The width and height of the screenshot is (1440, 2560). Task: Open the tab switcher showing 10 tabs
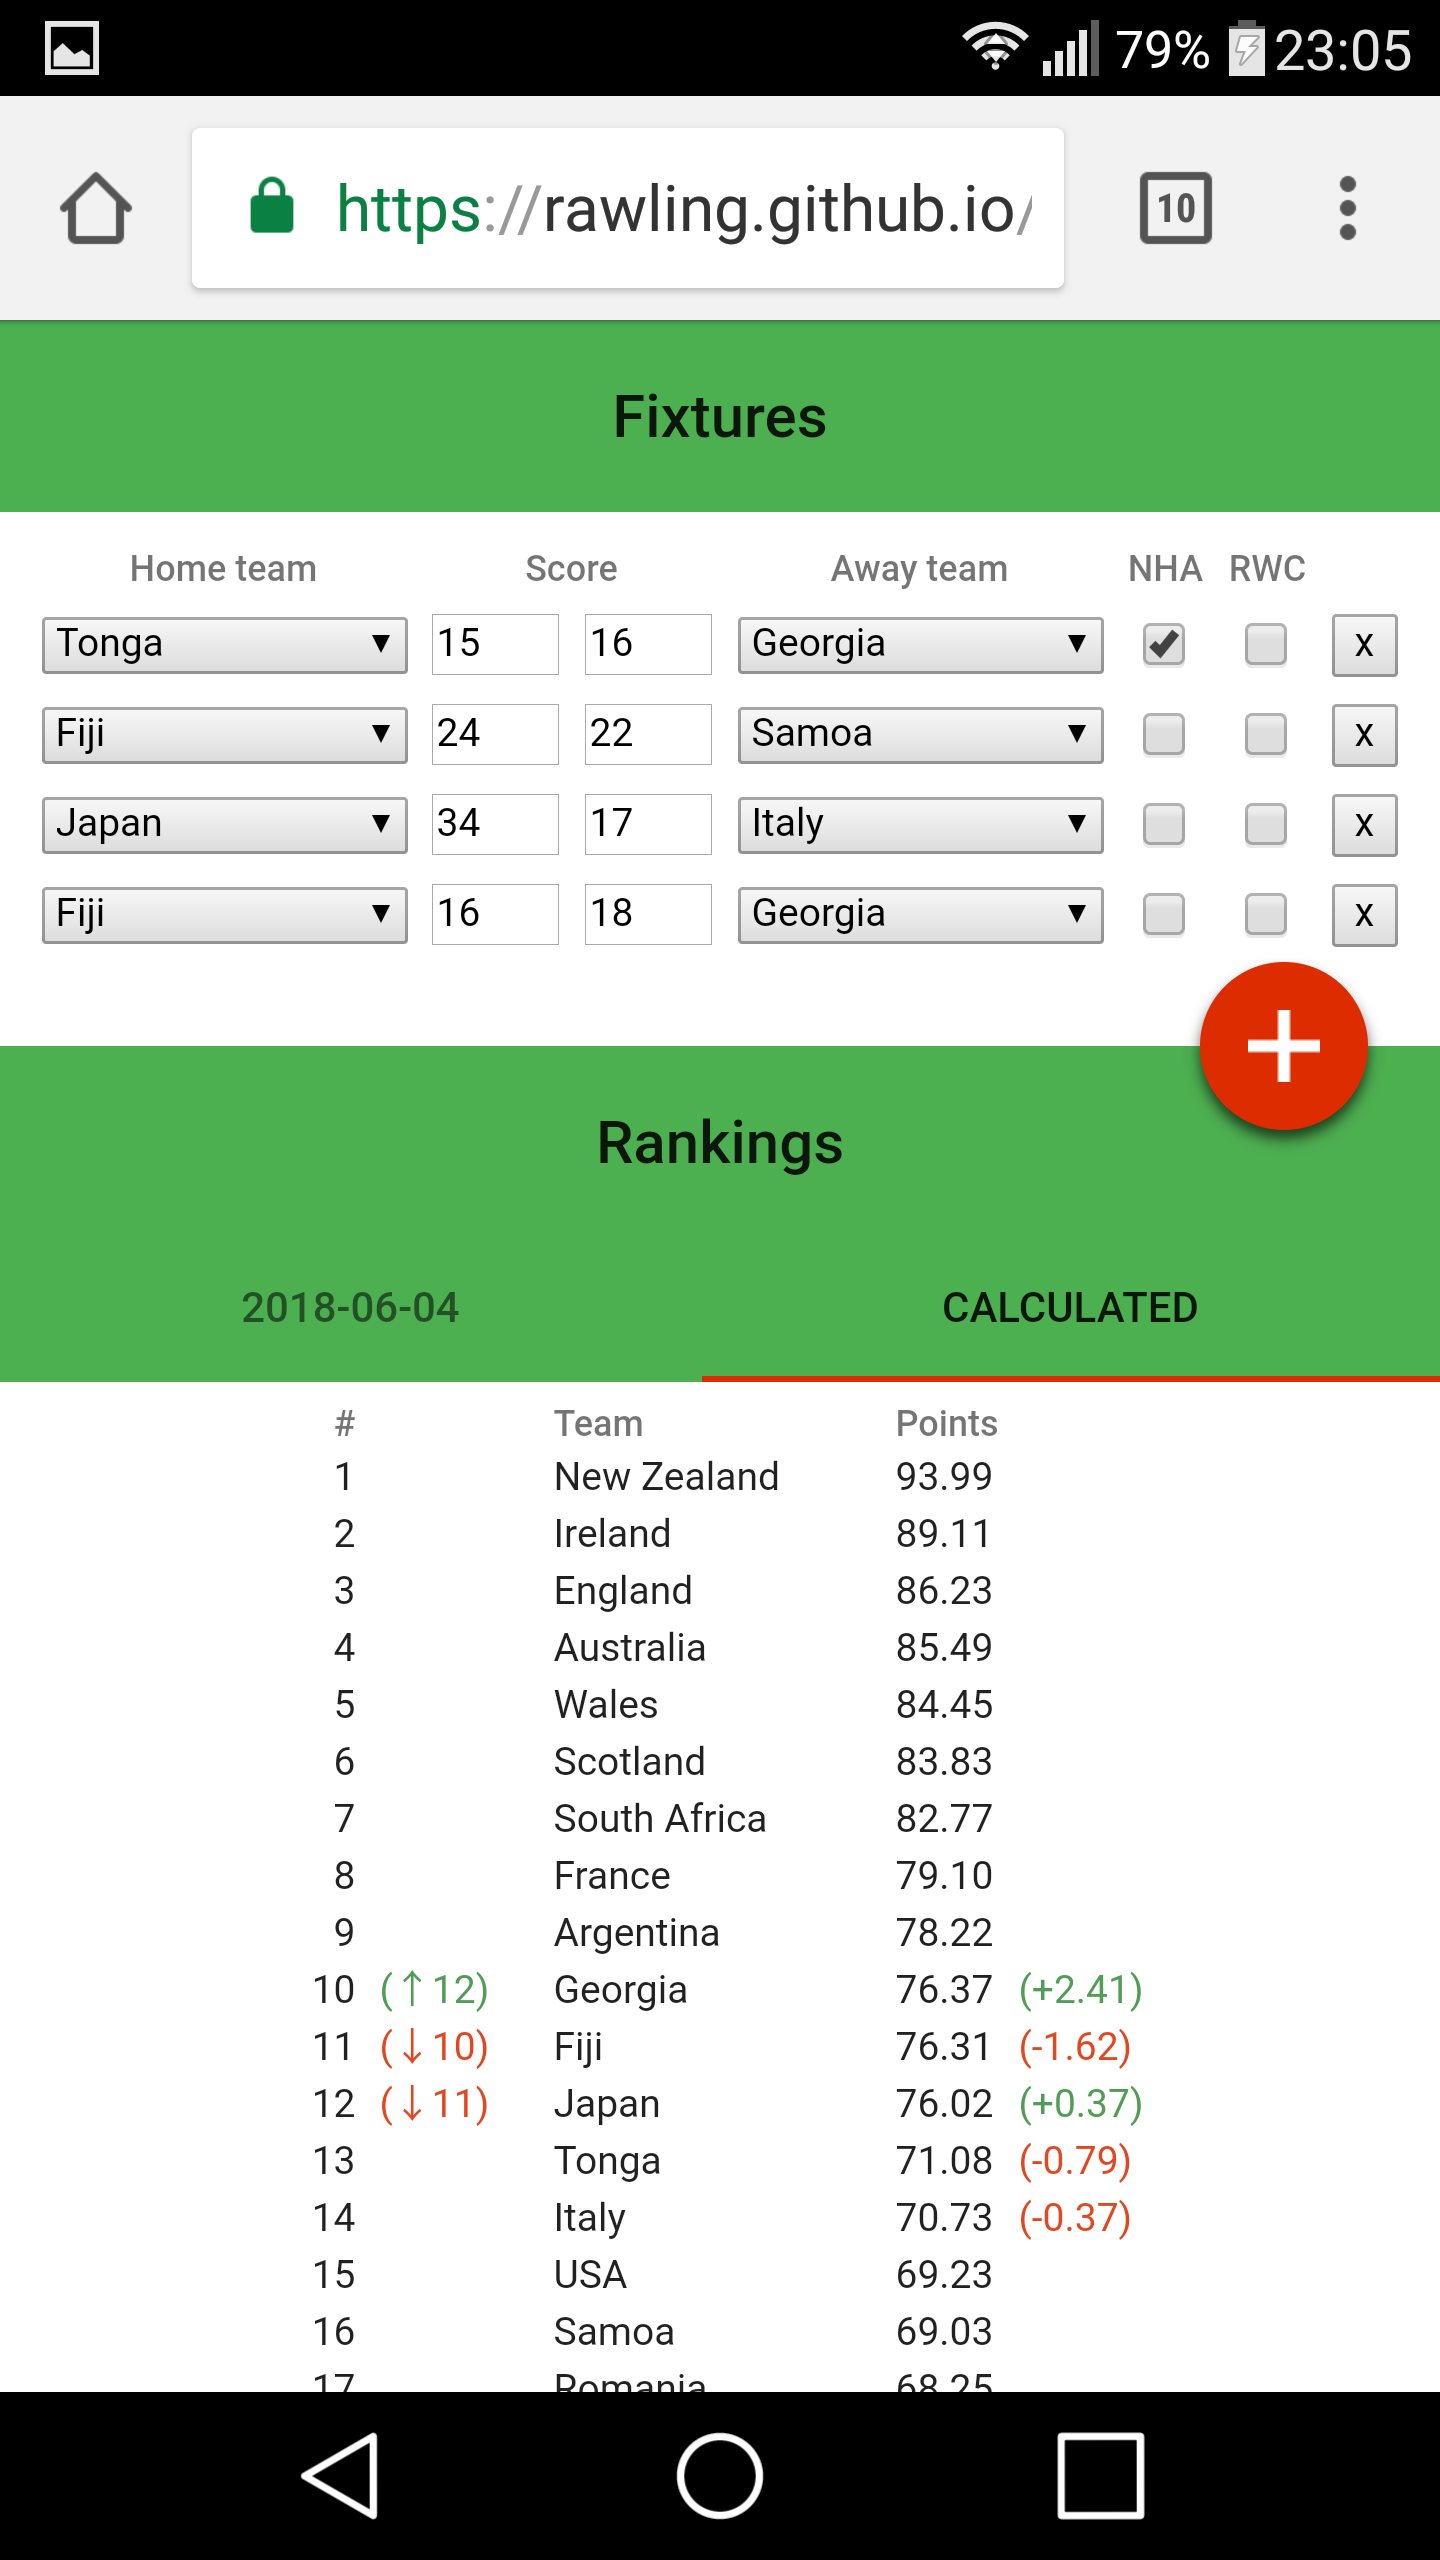(1175, 209)
